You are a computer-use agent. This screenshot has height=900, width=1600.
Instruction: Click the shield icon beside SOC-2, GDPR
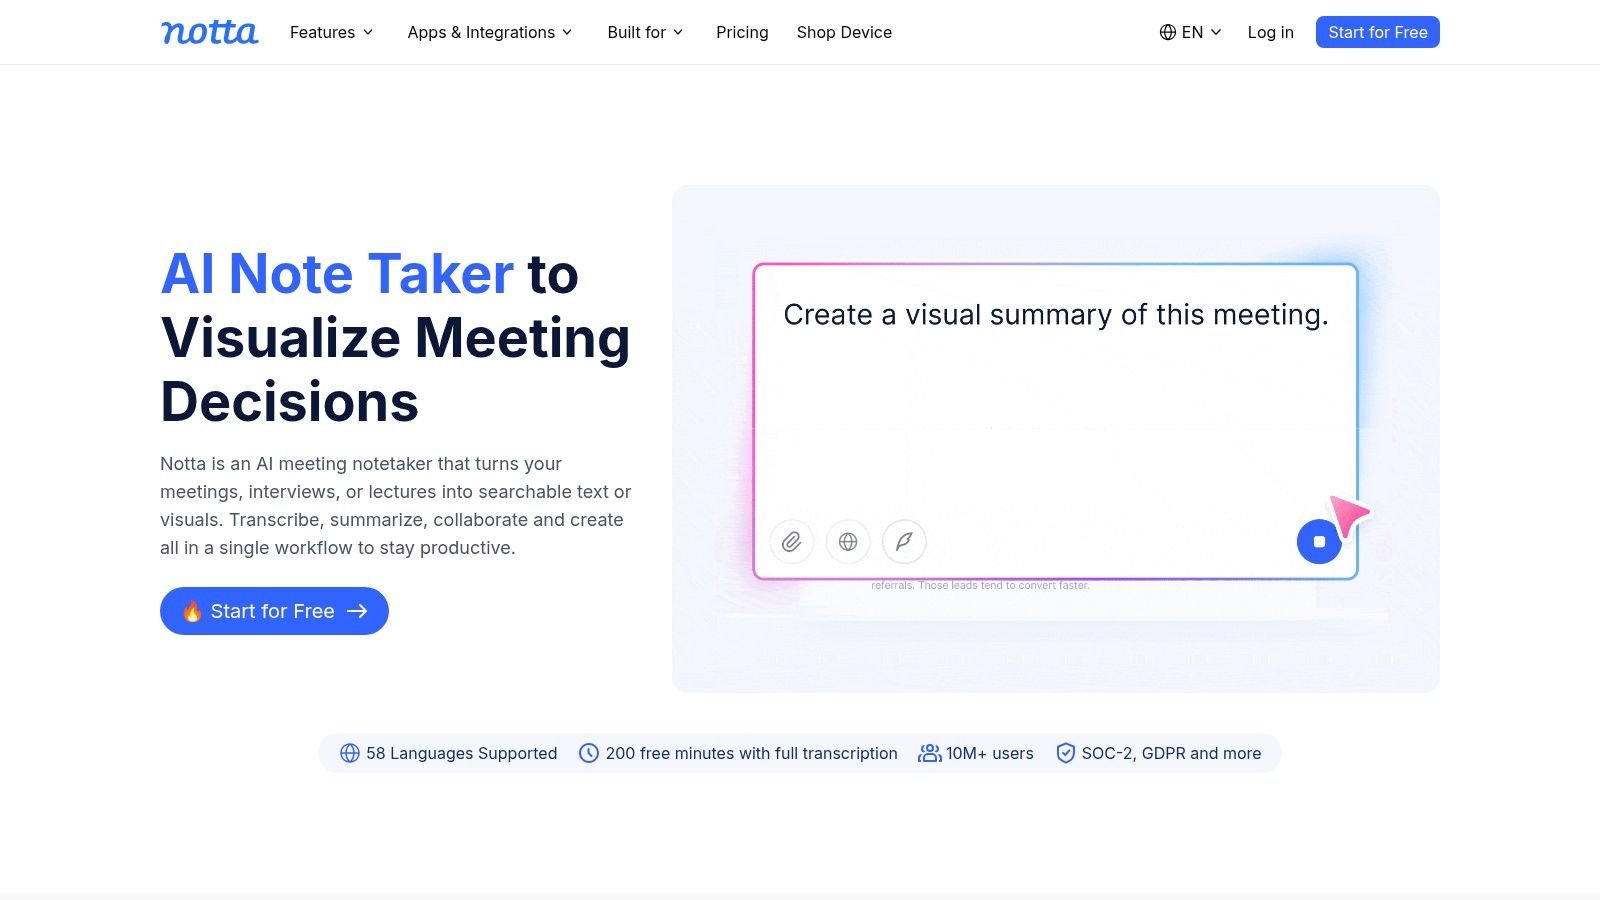pyautogui.click(x=1066, y=753)
